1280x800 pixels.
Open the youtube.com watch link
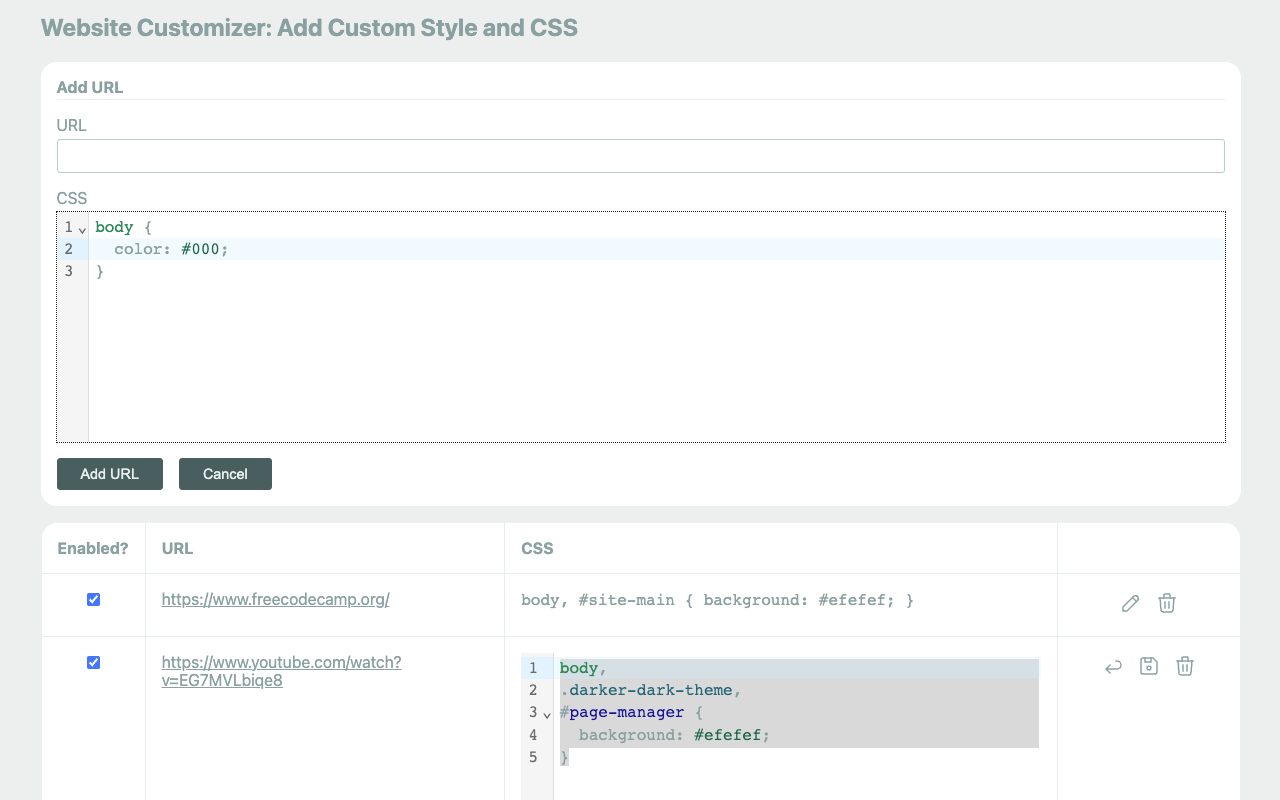281,671
